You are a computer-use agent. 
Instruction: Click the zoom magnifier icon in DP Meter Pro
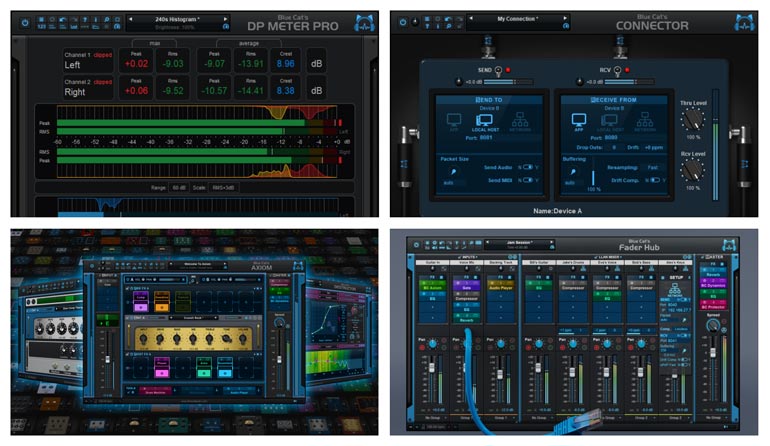click(x=106, y=20)
